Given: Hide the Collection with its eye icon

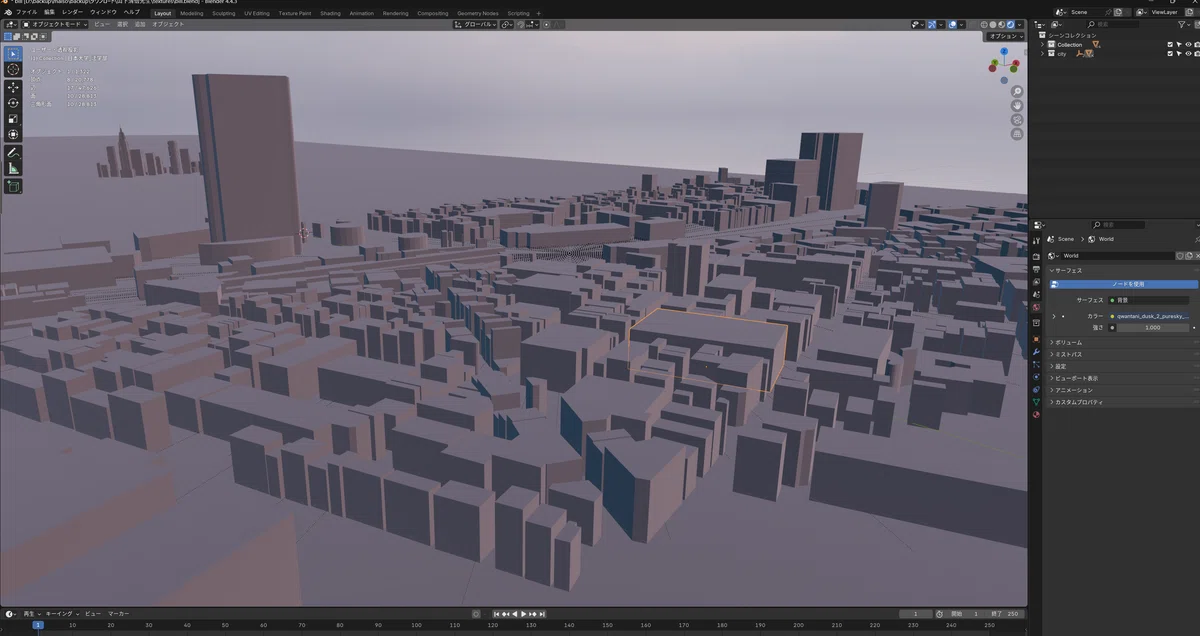Looking at the screenshot, I should pyautogui.click(x=1187, y=45).
